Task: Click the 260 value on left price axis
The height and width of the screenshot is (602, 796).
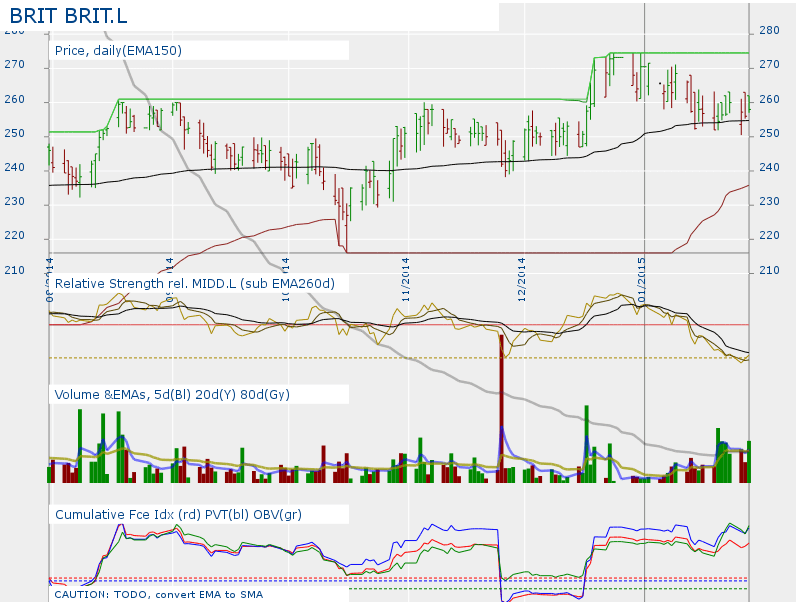Action: (14, 99)
